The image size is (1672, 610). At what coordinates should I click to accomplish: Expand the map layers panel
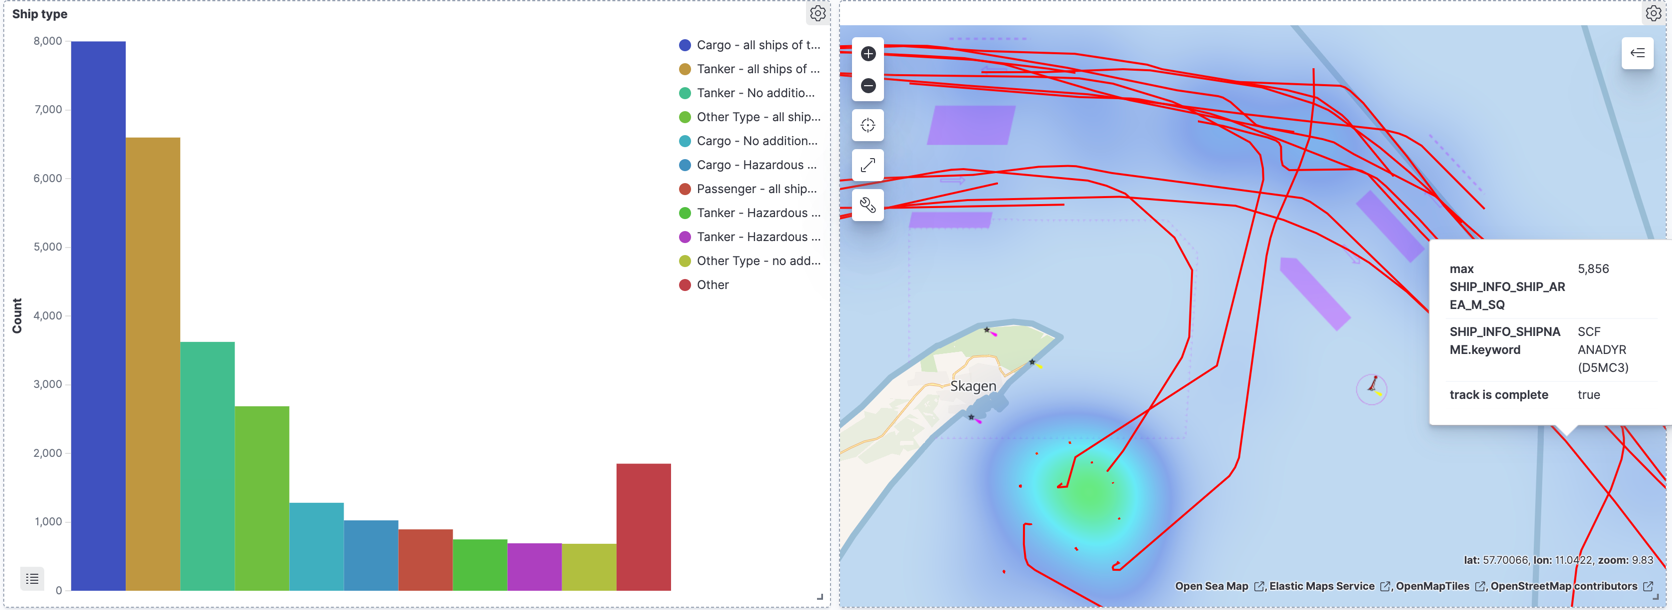point(1637,53)
